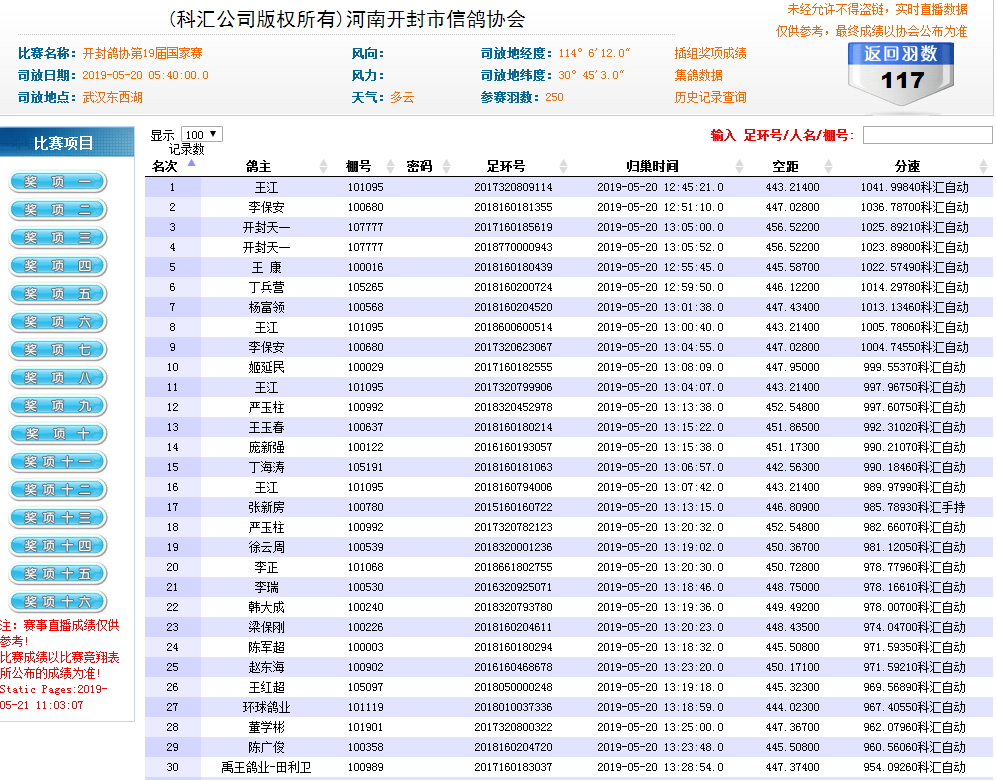Select 奖项十 in sidebar
Image resolution: width=996 pixels, height=780 pixels.
(x=57, y=434)
